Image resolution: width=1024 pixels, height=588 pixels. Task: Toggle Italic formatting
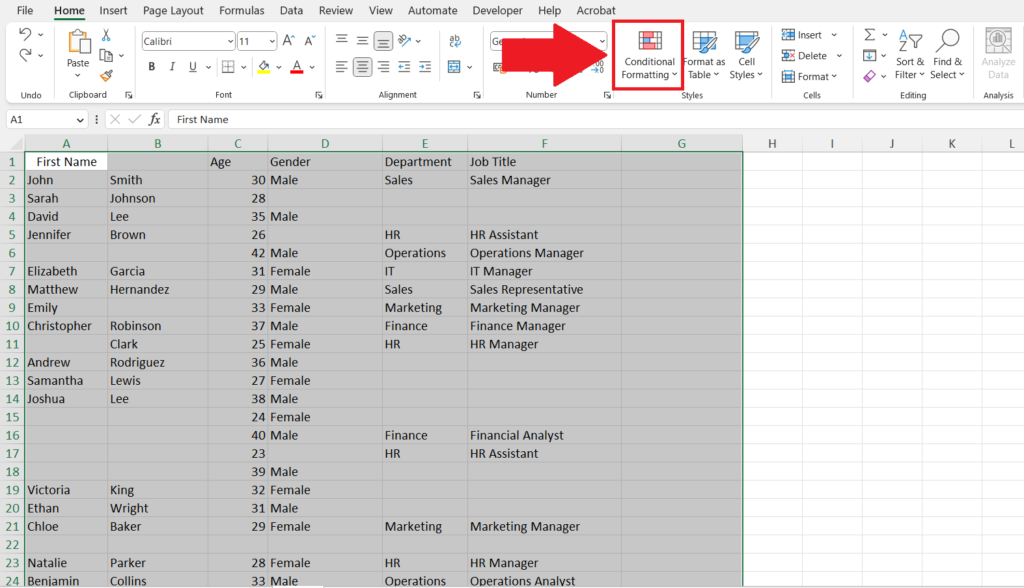tap(172, 67)
